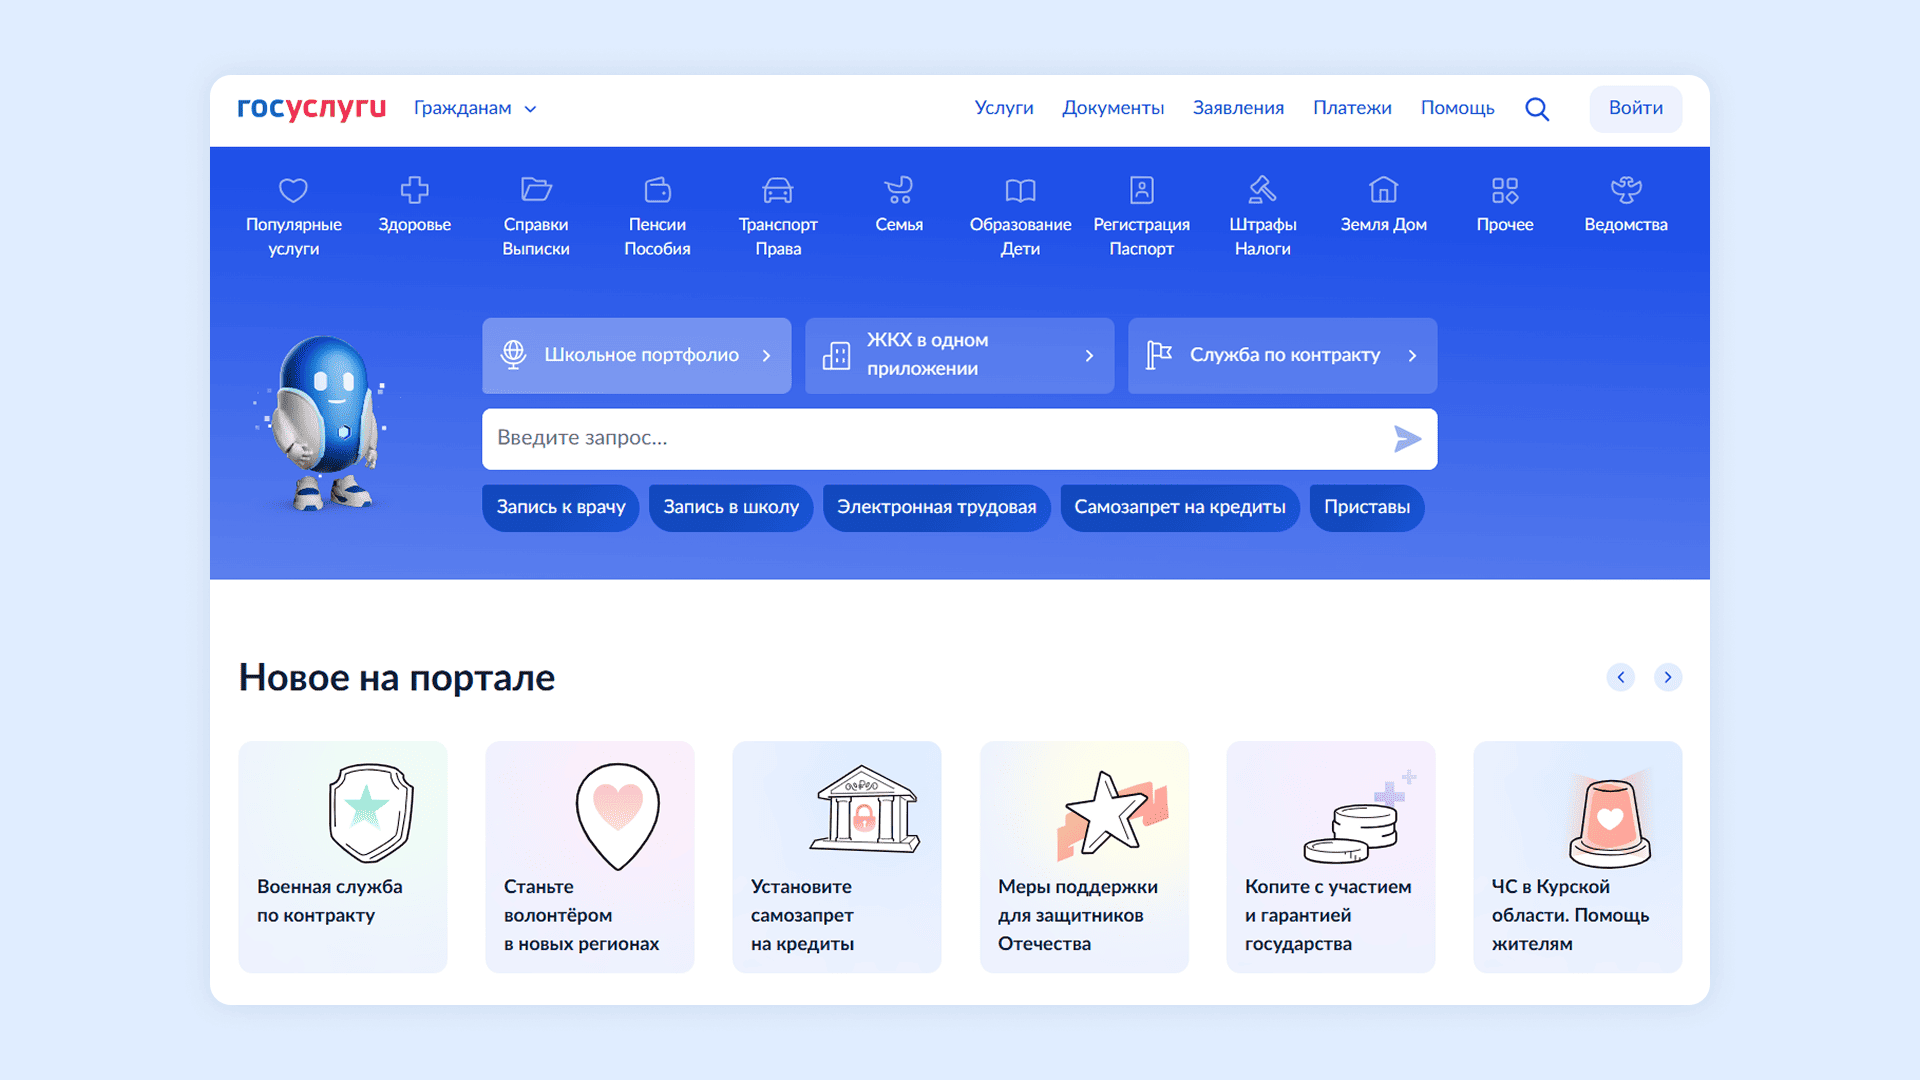The image size is (1920, 1080).
Task: Select the Ведомства emblem icon
Action: point(1625,190)
